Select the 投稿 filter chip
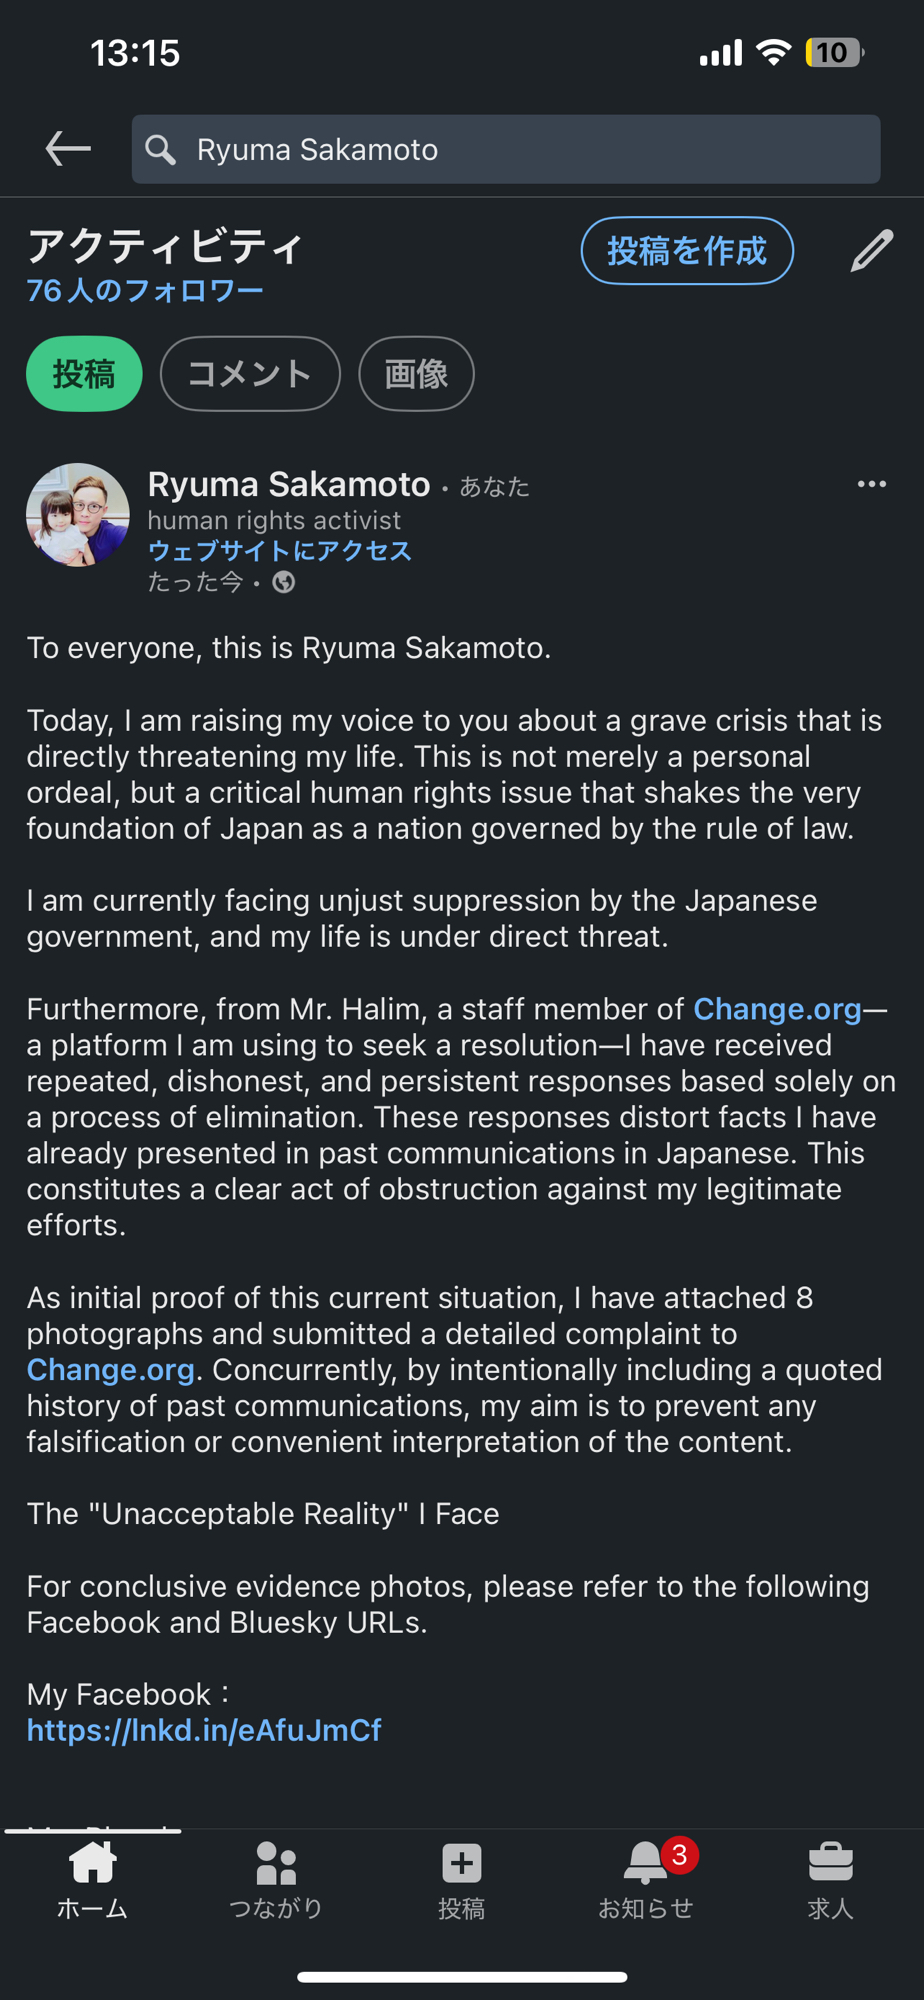 coord(84,374)
